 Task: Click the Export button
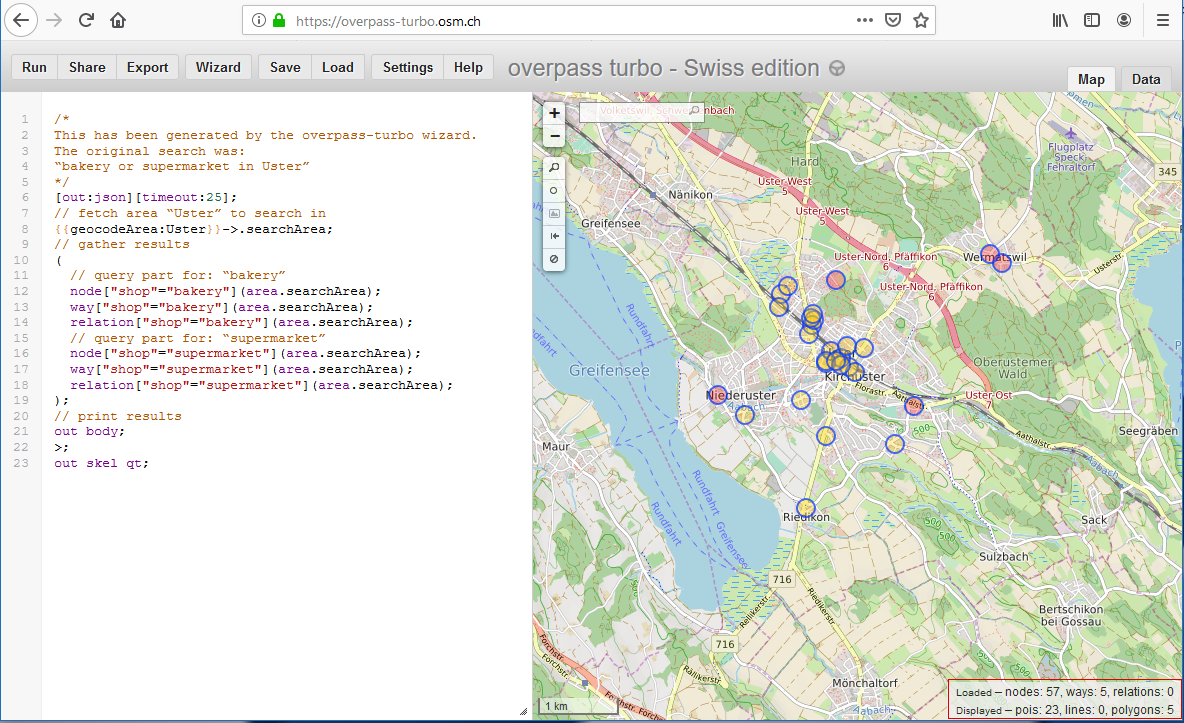[147, 67]
